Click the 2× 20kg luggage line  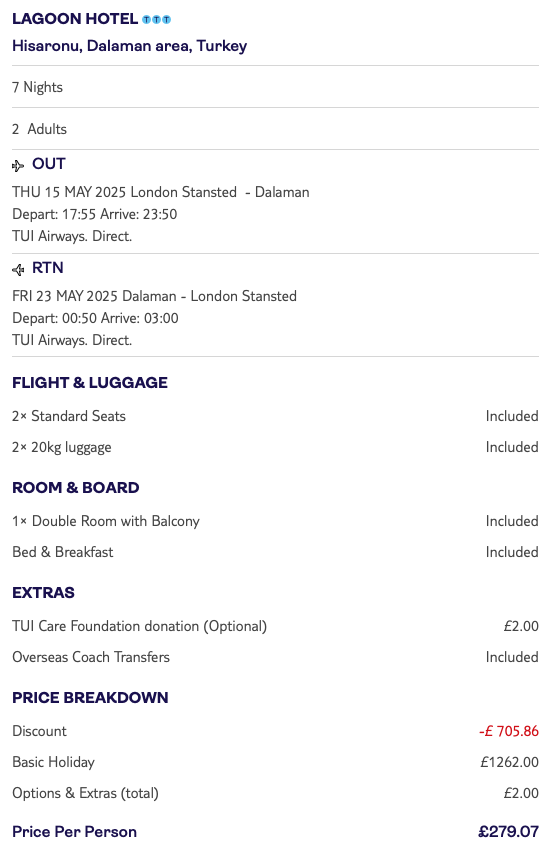(x=275, y=447)
